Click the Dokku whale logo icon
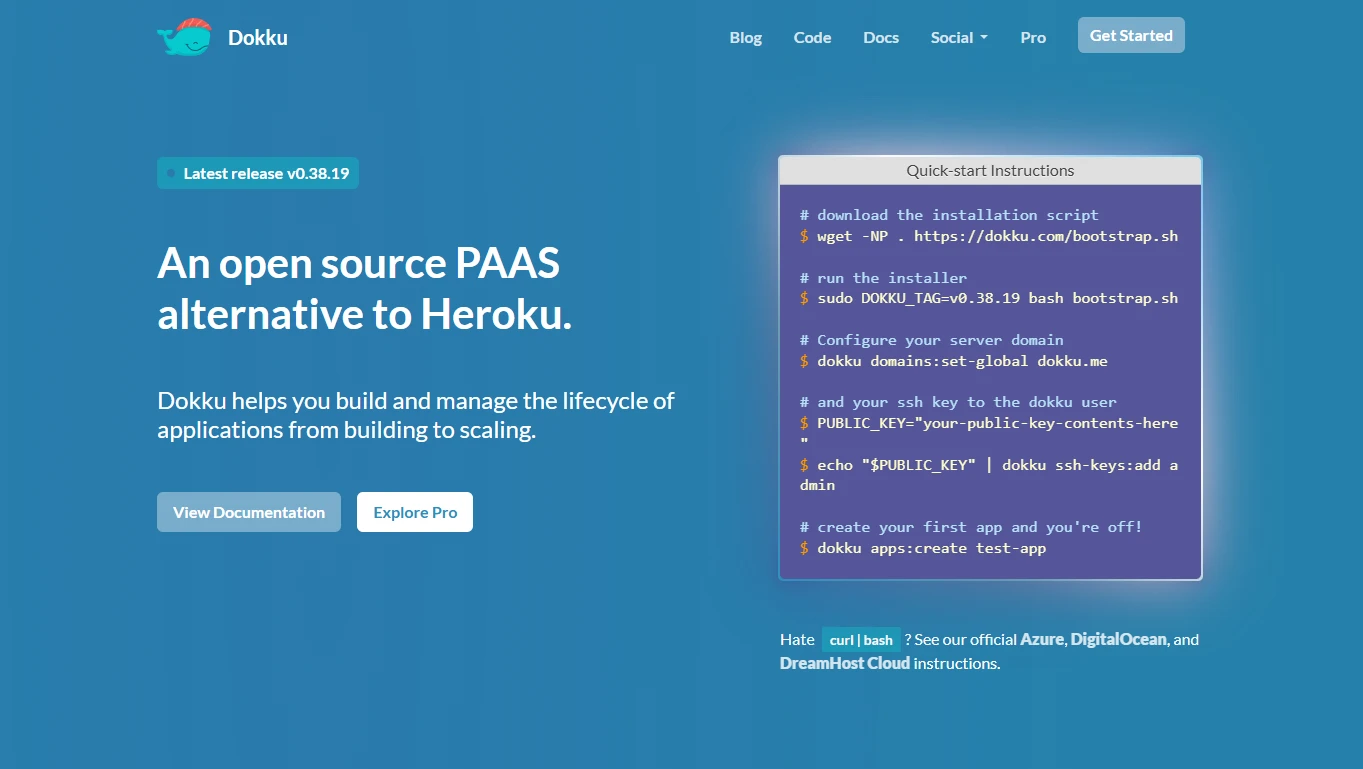Screen dimensions: 1363x769 click(x=185, y=37)
